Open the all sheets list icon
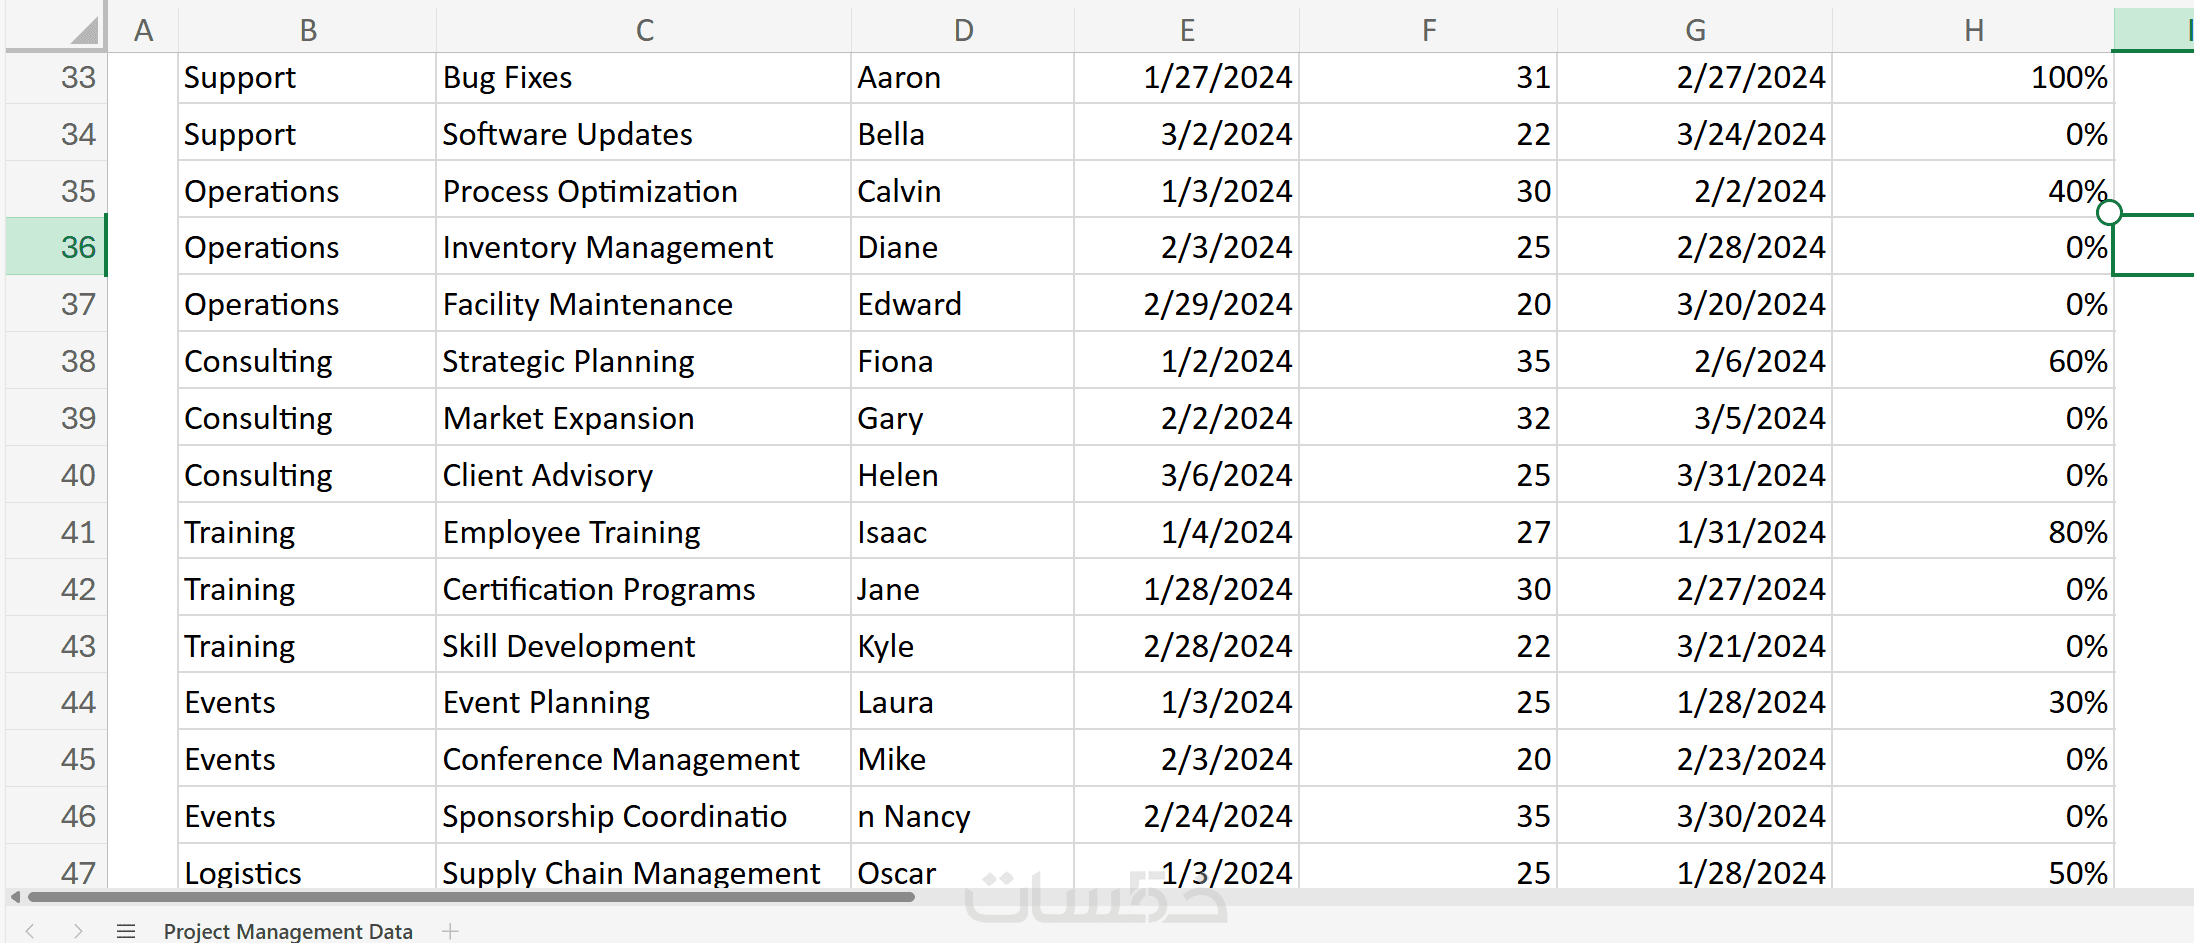The width and height of the screenshot is (2194, 943). pyautogui.click(x=126, y=931)
